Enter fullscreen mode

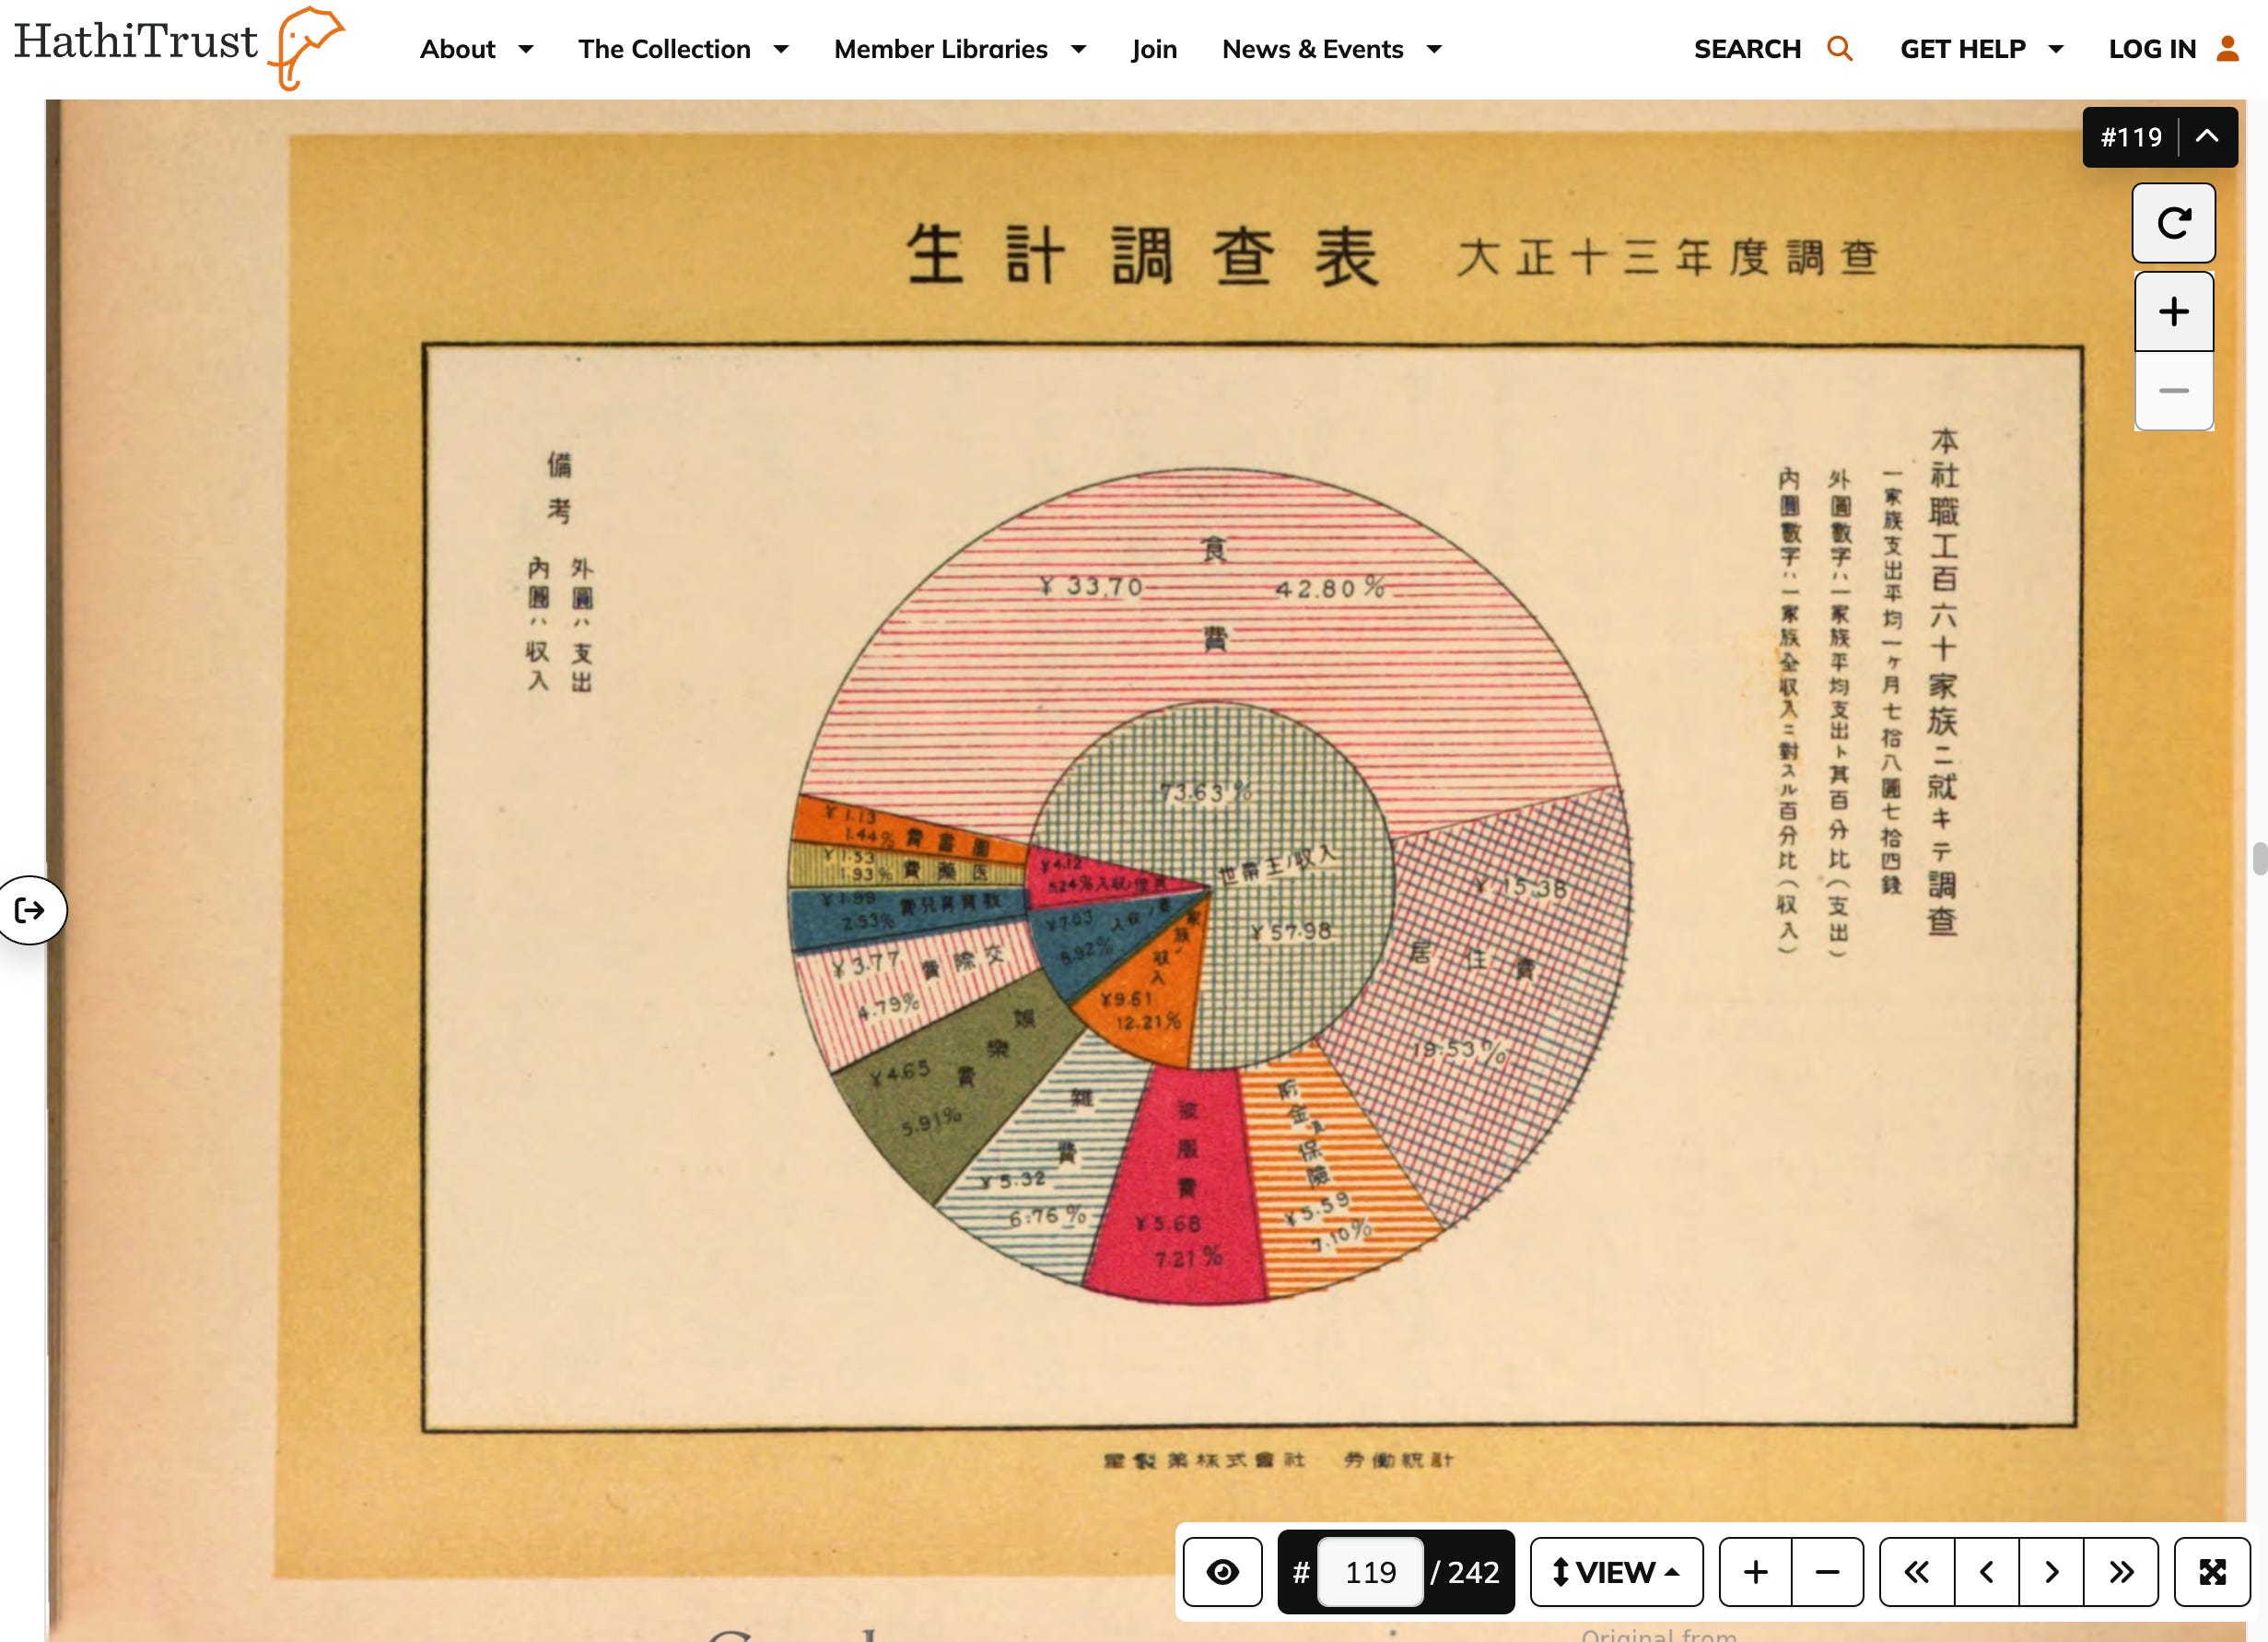click(2212, 1572)
